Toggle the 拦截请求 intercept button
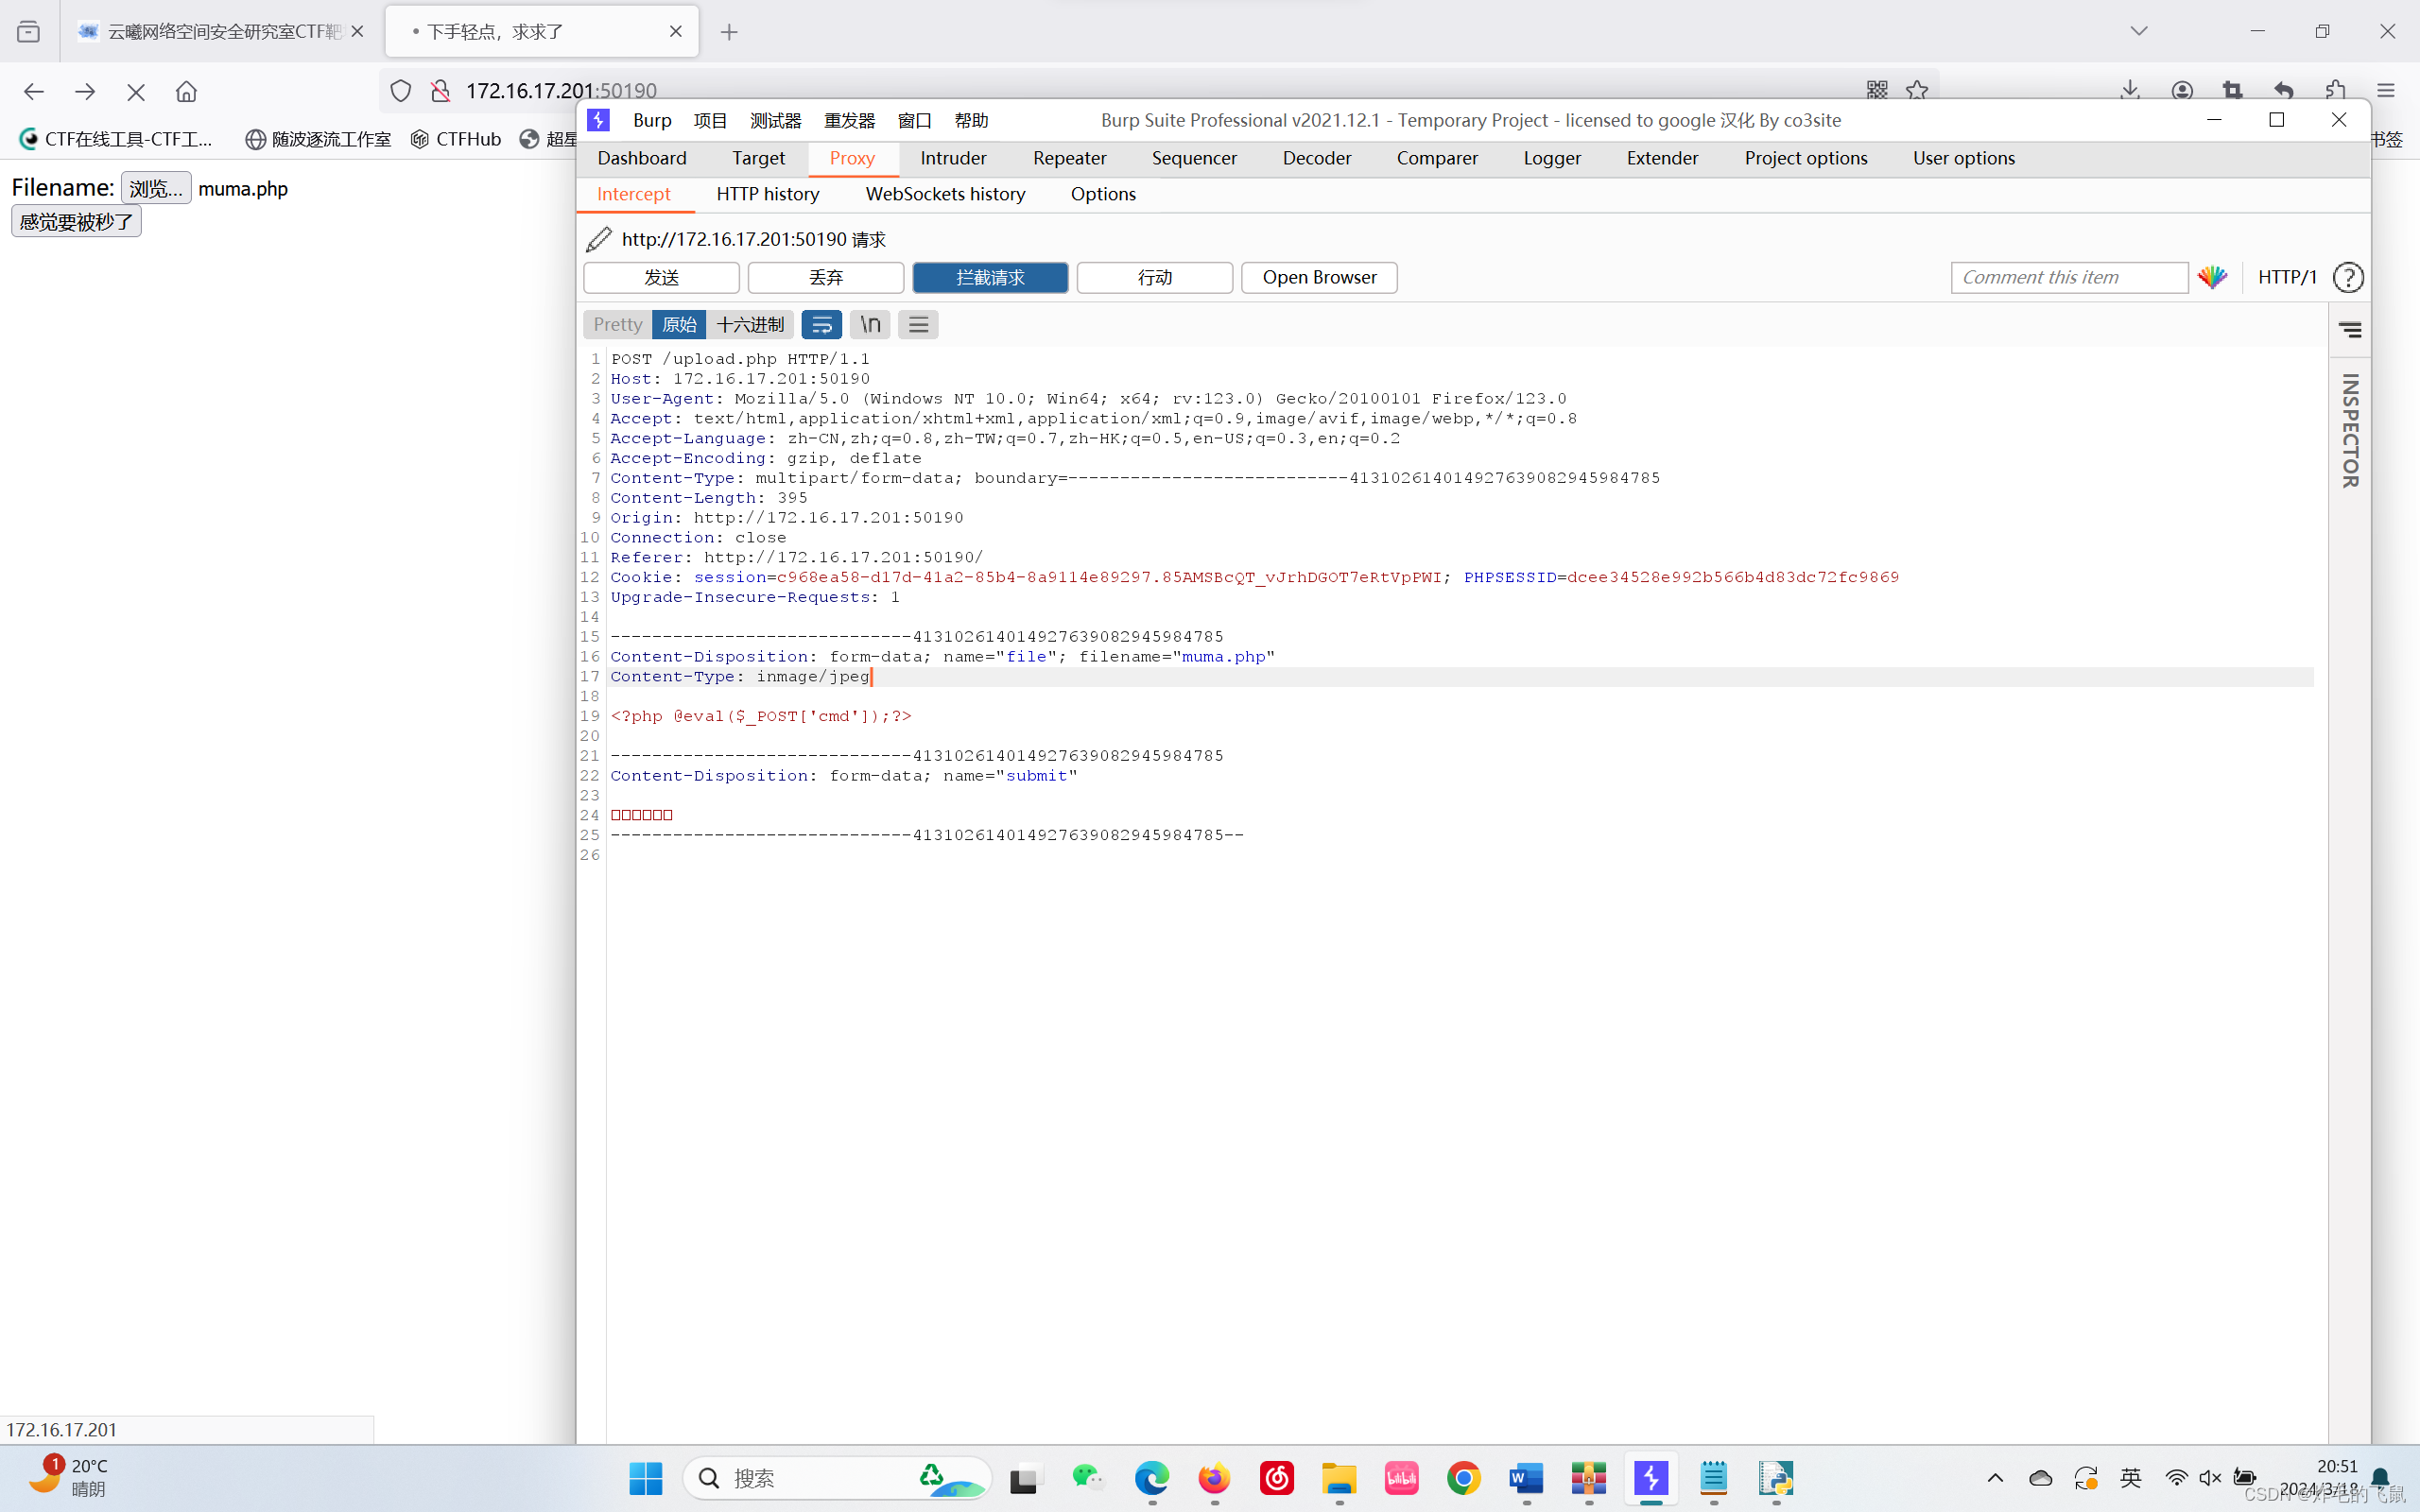The width and height of the screenshot is (2420, 1512). tap(989, 277)
